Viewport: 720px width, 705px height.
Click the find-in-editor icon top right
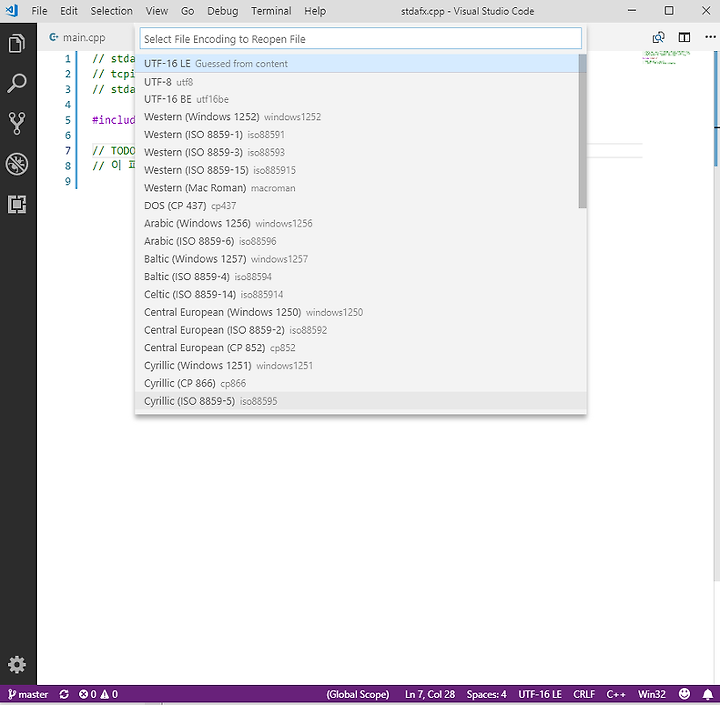[658, 38]
